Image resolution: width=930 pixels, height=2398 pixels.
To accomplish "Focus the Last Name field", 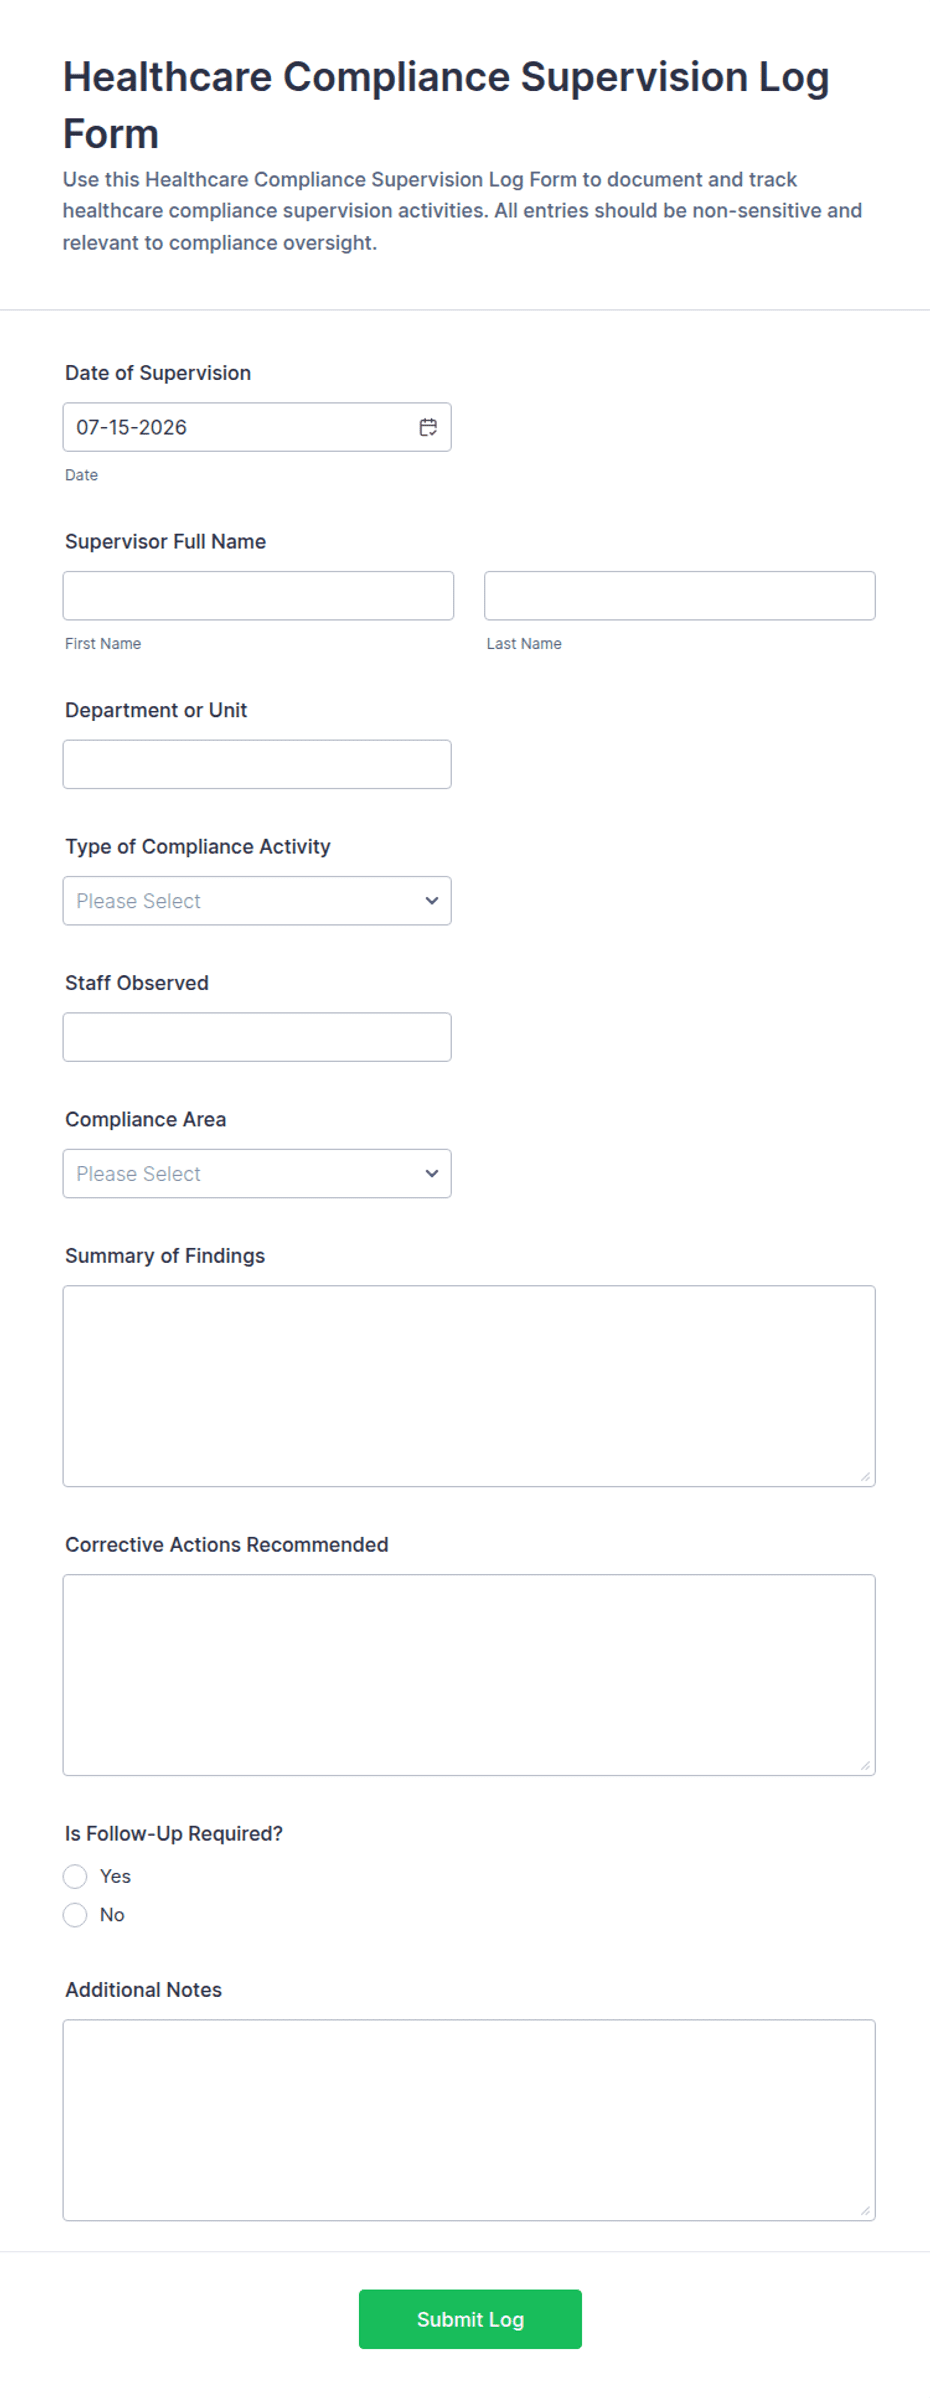I will (x=680, y=596).
